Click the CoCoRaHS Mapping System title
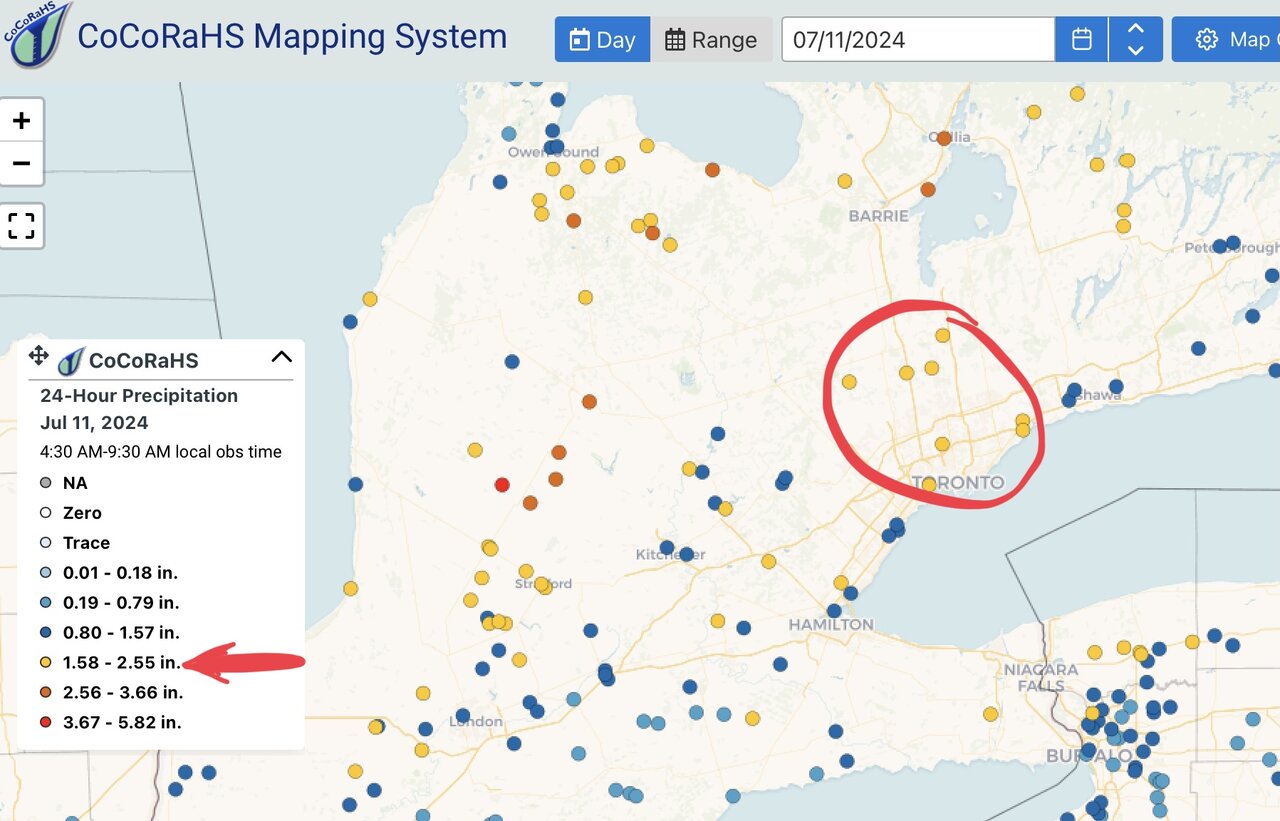 [x=292, y=37]
